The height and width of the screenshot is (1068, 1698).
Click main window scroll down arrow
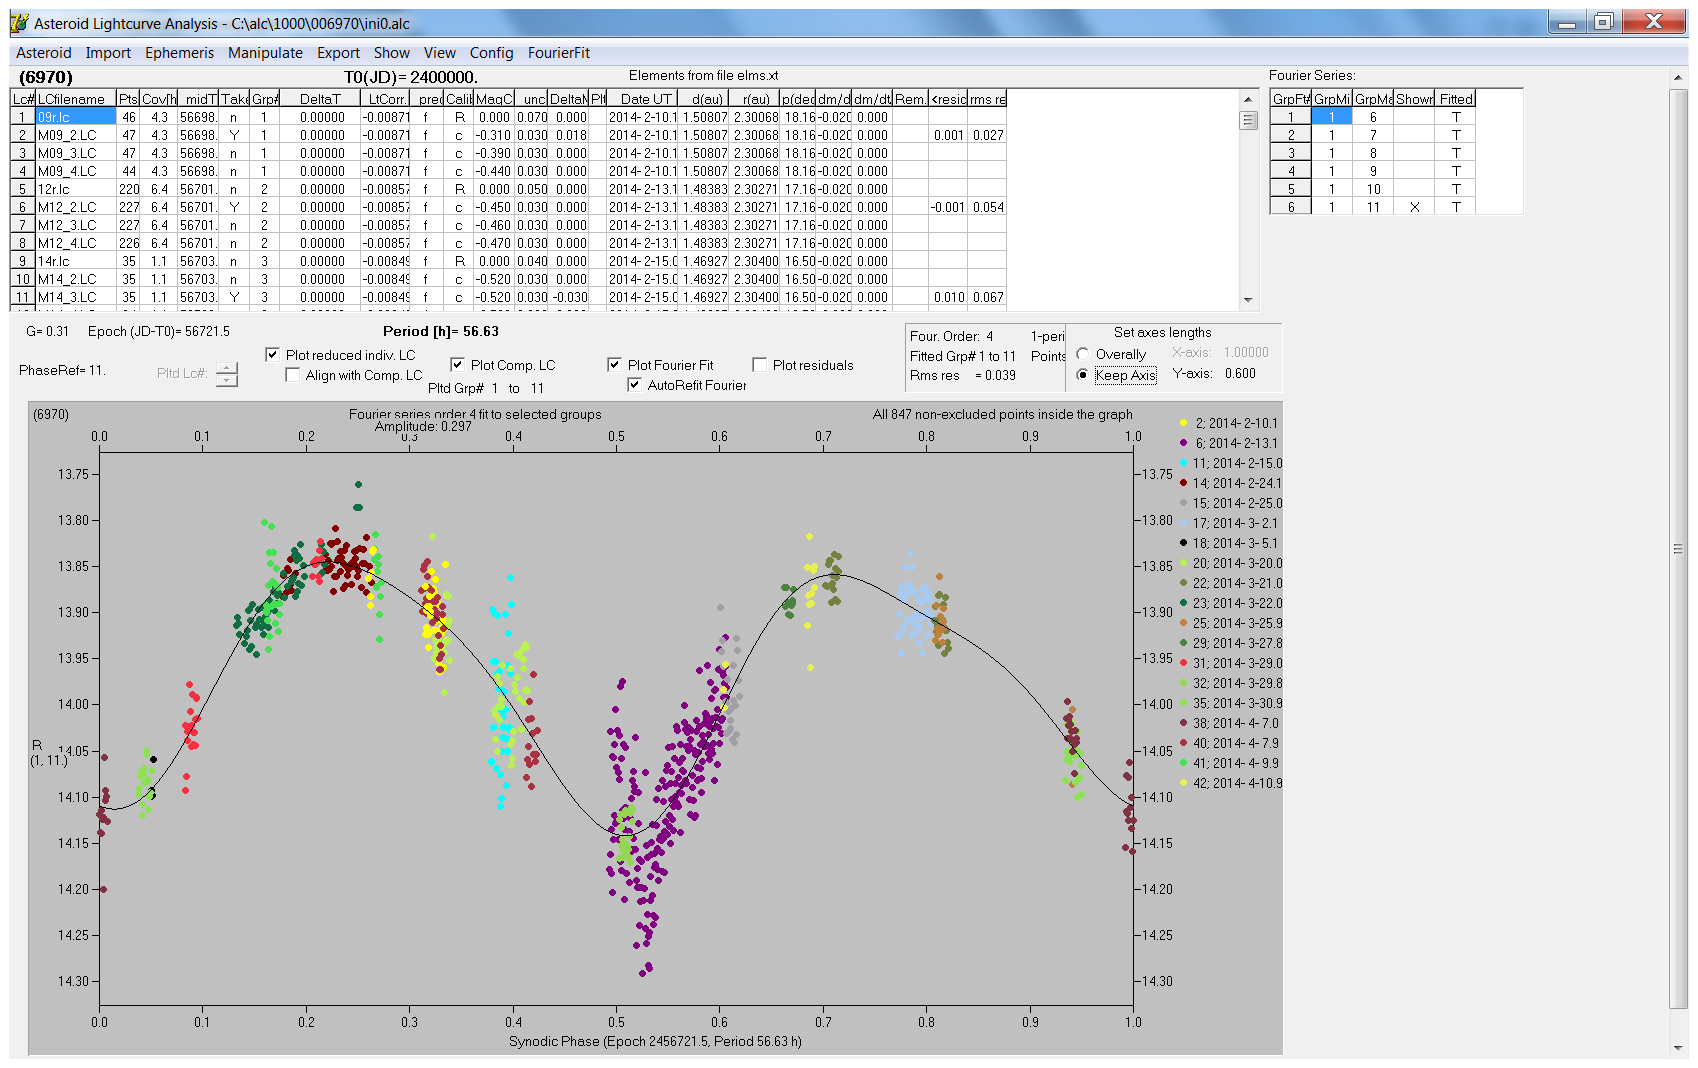coord(1678,1048)
